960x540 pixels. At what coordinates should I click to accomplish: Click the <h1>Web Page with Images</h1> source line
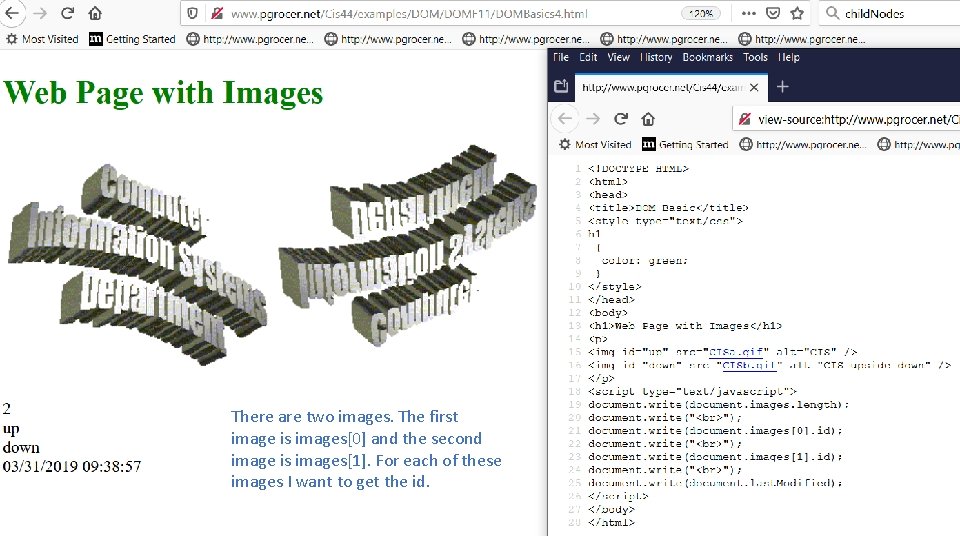(685, 326)
